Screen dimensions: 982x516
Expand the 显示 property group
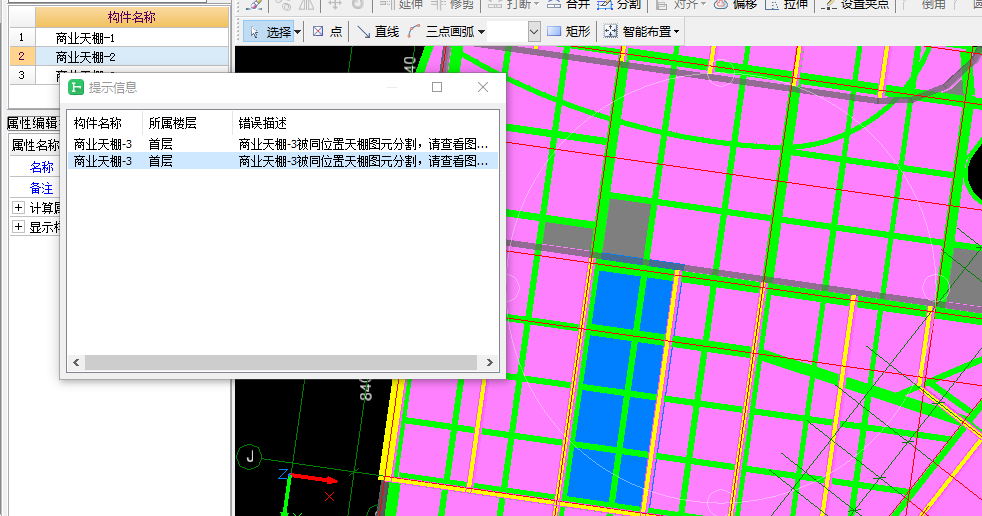[18, 227]
